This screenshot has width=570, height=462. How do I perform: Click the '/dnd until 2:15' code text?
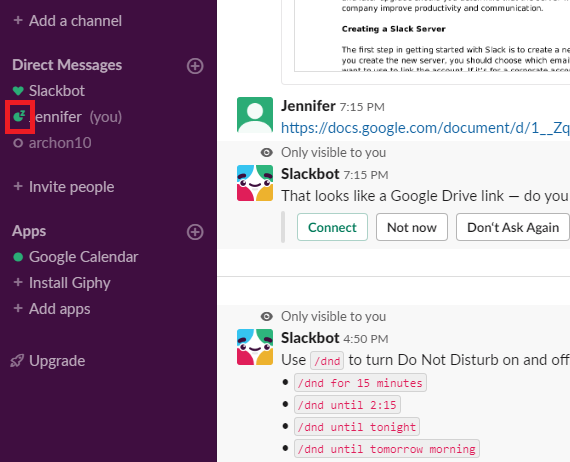click(x=347, y=405)
